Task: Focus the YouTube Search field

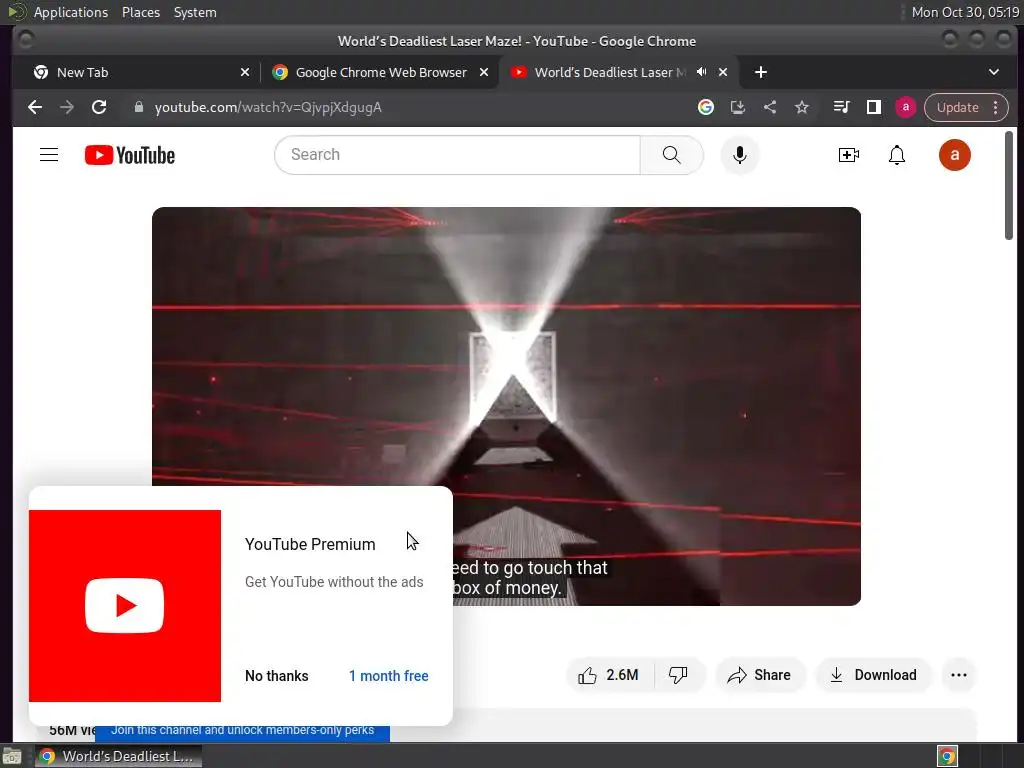Action: pyautogui.click(x=457, y=155)
